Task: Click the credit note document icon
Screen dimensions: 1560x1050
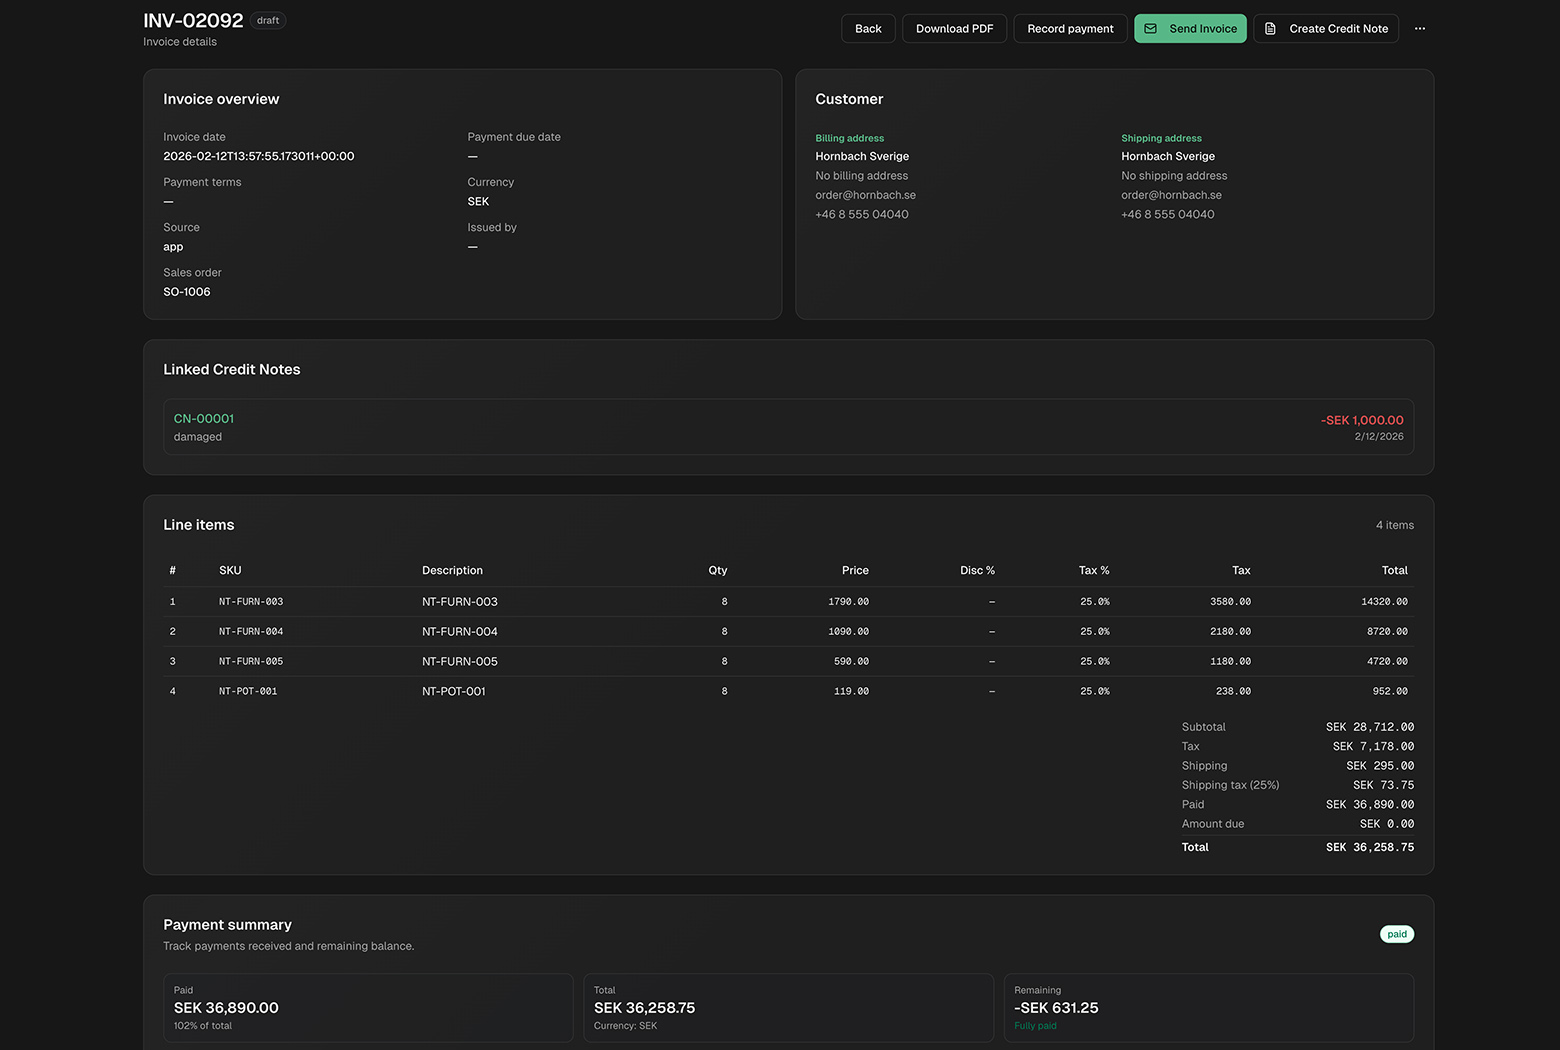Action: pyautogui.click(x=1269, y=28)
